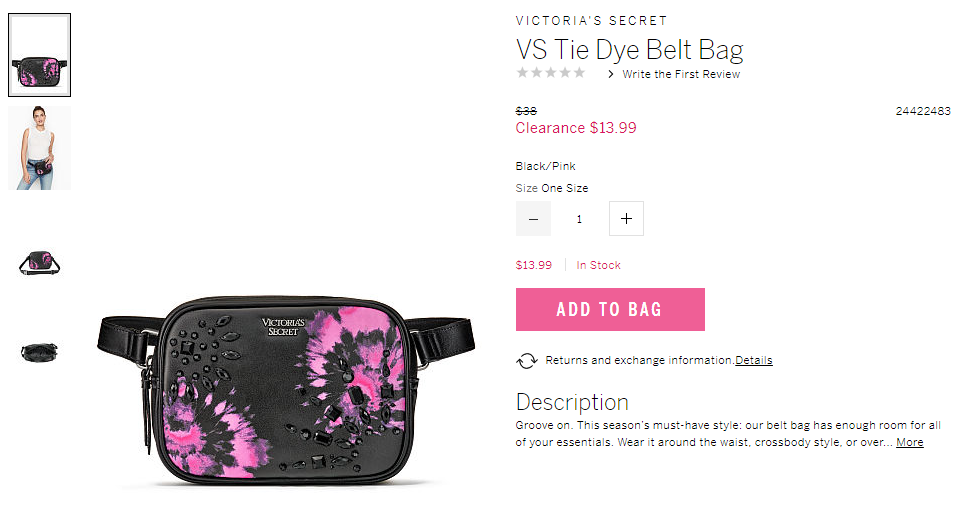The width and height of the screenshot is (962, 518).
Task: Select the Black/Pink color label
Action: (545, 166)
